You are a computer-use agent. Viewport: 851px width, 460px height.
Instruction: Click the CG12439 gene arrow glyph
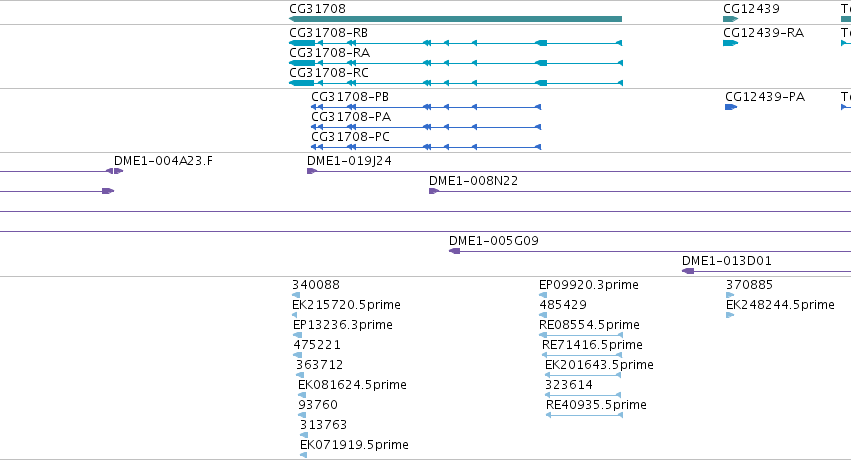[x=731, y=19]
